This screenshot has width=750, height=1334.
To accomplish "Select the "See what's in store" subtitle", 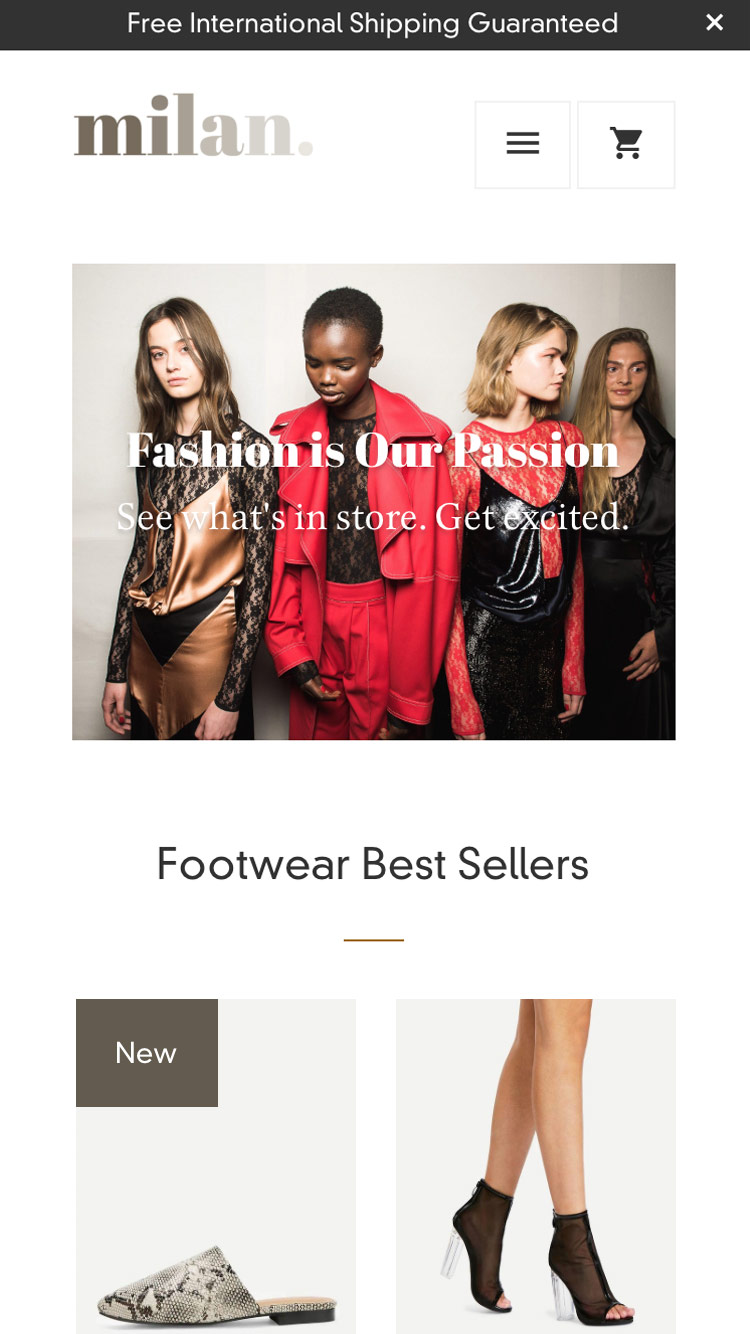I will click(x=373, y=516).
